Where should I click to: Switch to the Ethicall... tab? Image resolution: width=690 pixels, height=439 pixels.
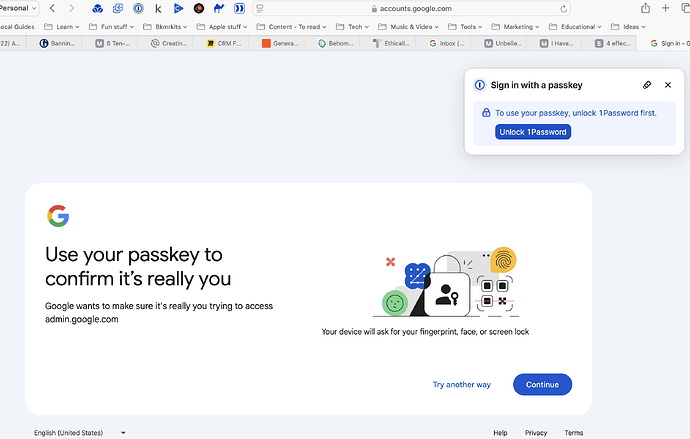tap(388, 43)
